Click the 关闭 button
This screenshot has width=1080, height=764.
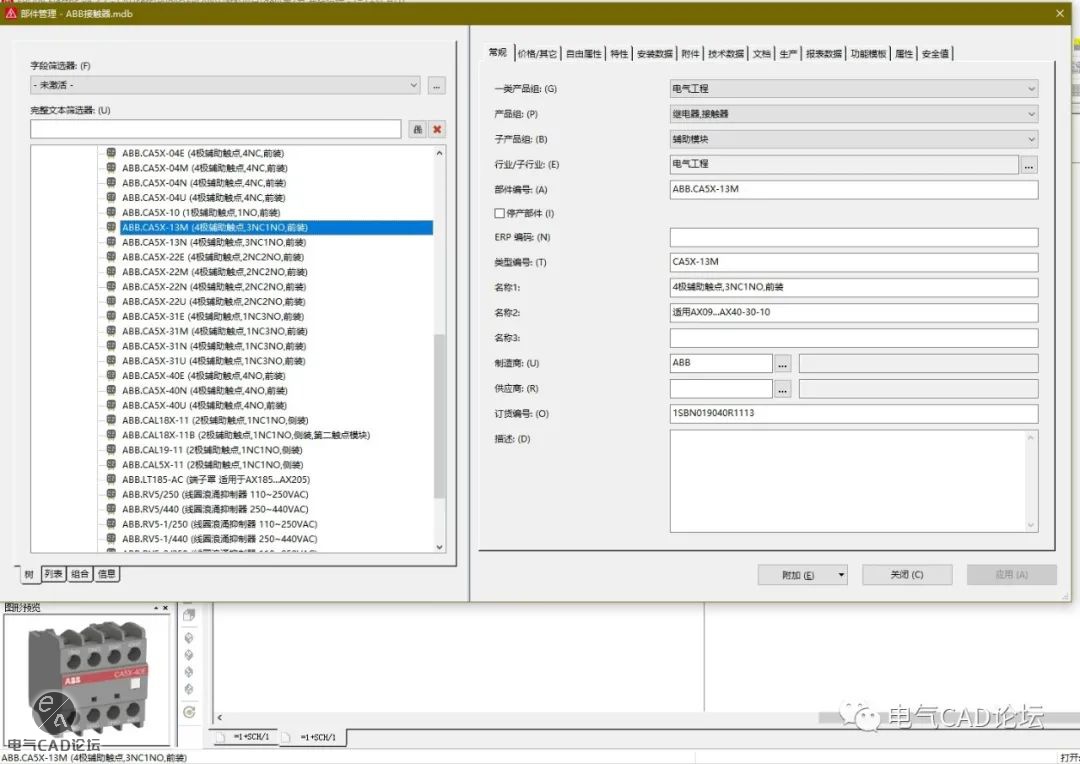(x=907, y=575)
